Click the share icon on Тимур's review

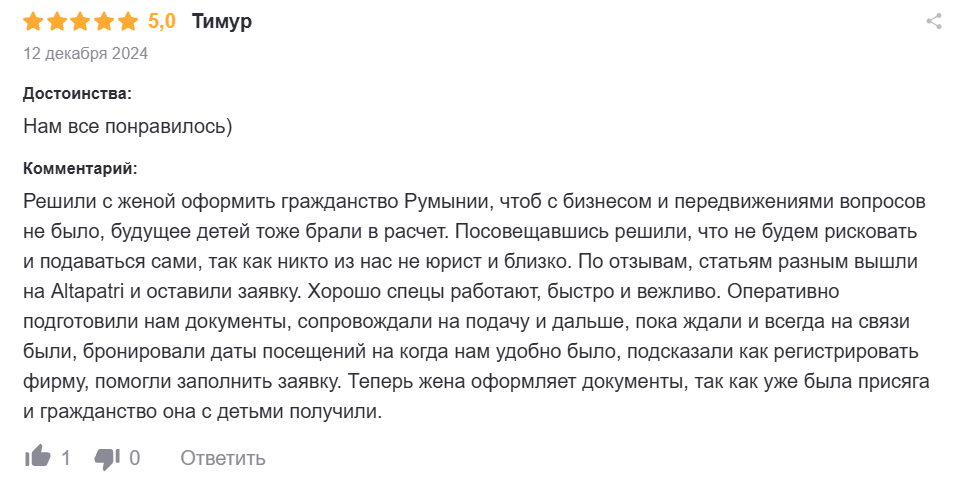pos(934,21)
